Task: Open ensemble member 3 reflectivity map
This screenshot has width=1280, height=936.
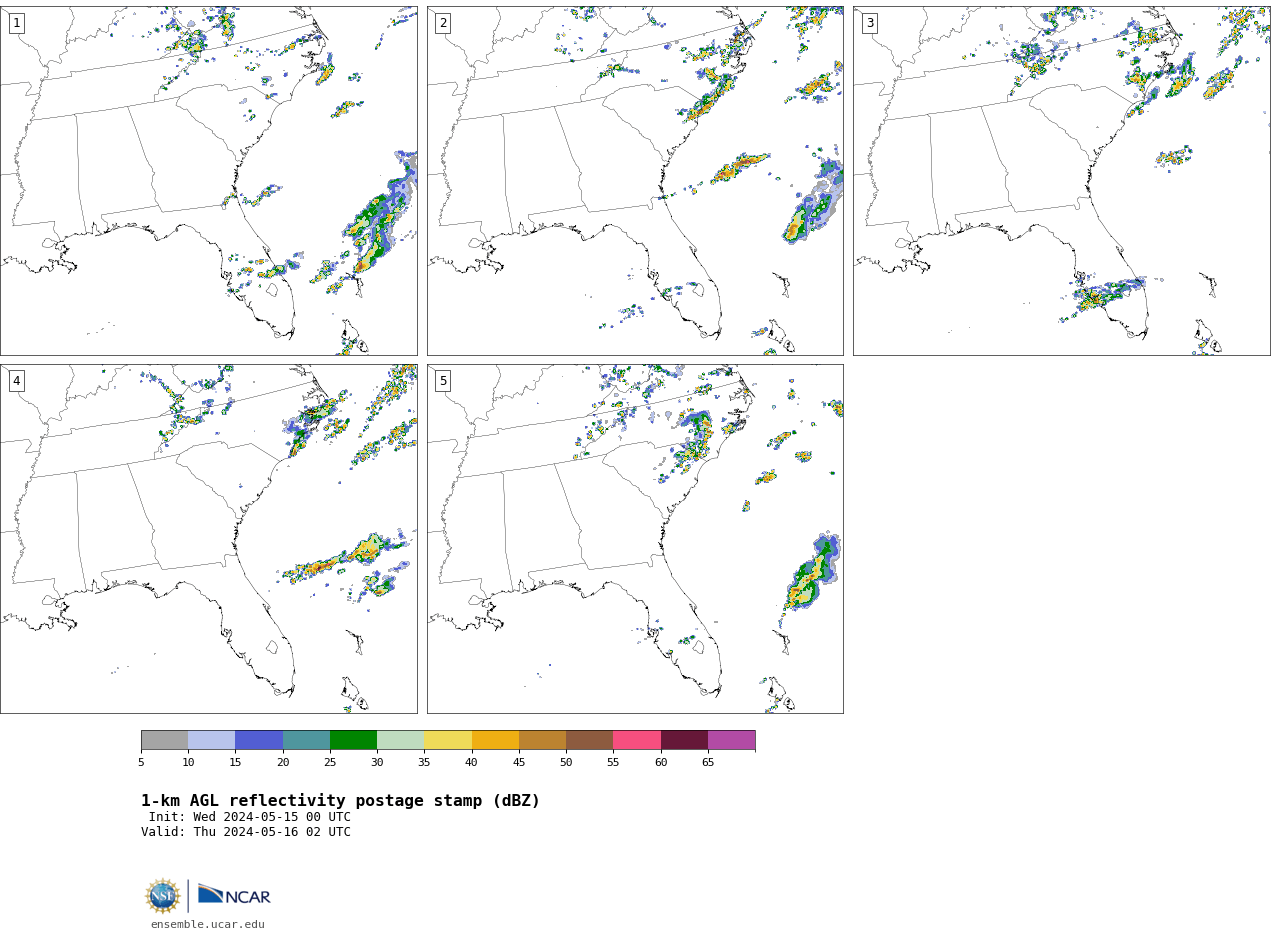Action: (1061, 181)
